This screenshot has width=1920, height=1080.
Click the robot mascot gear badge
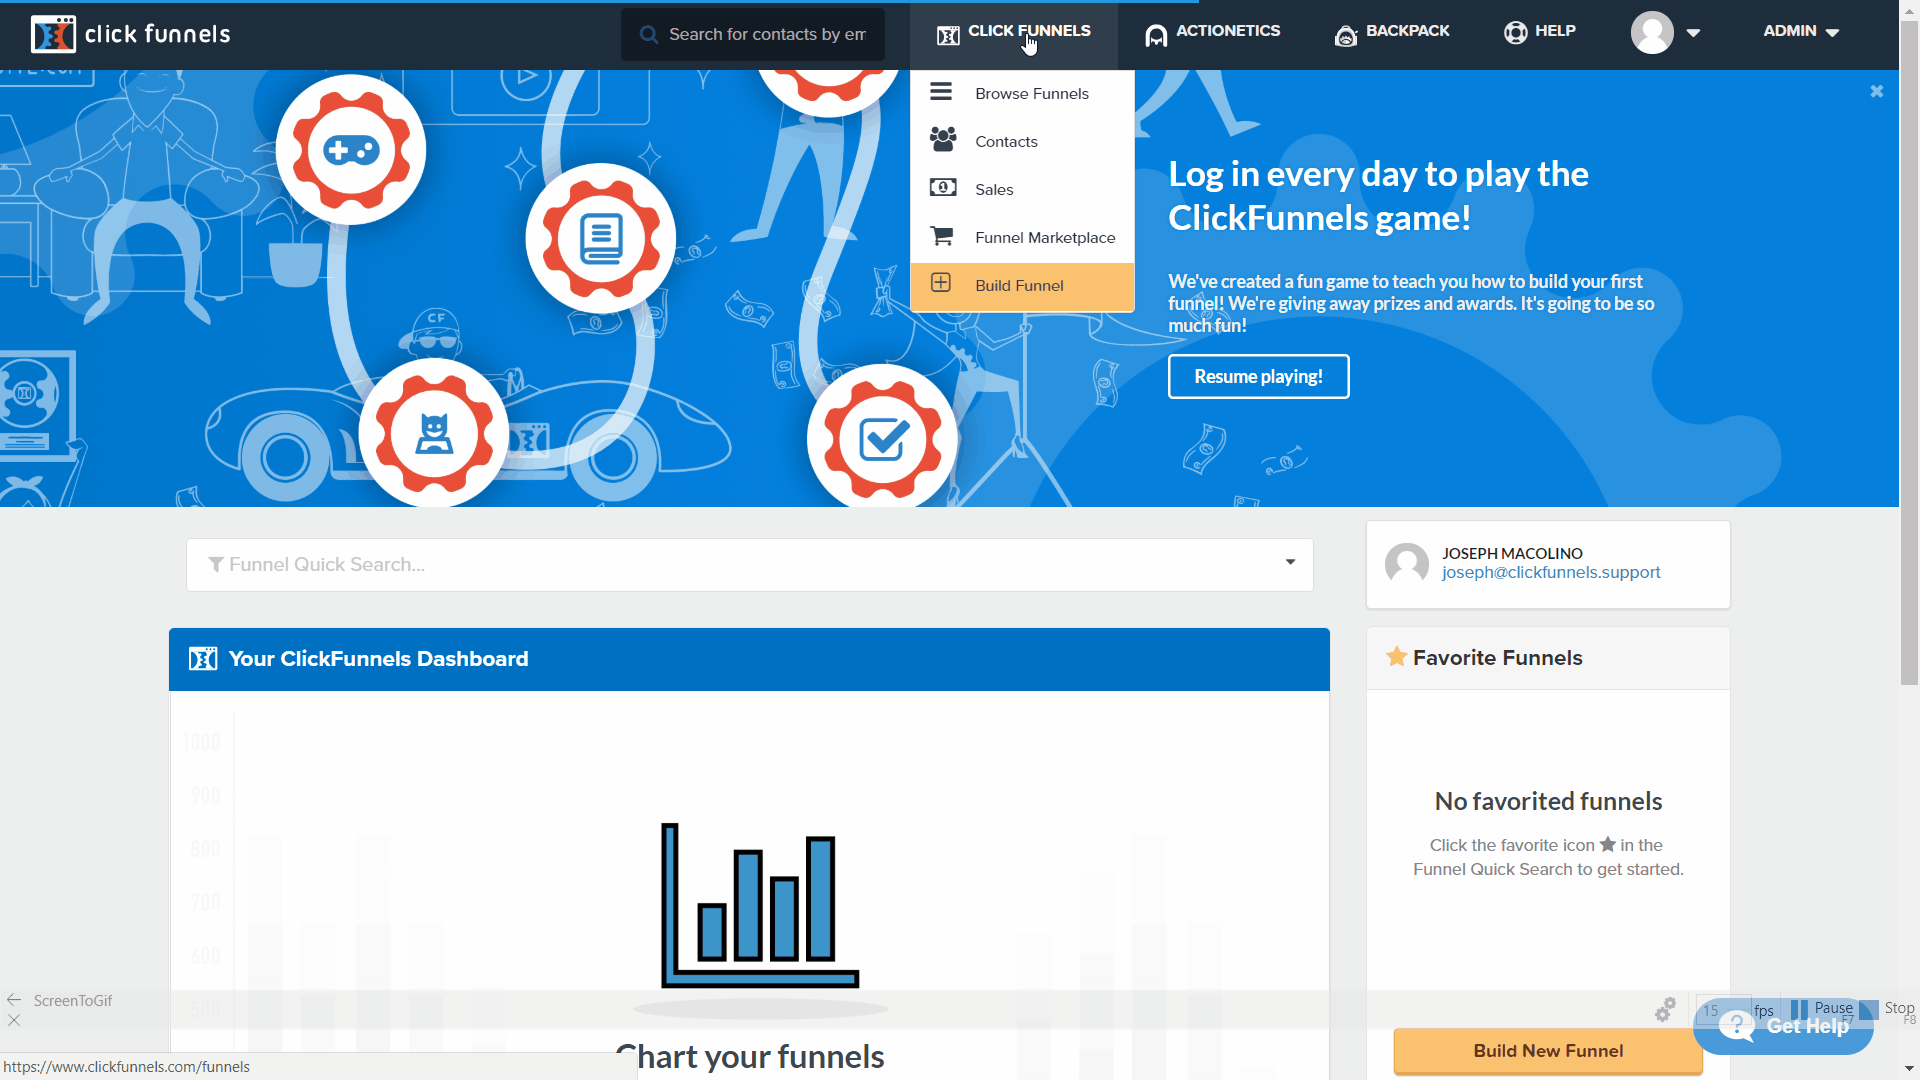coord(434,435)
